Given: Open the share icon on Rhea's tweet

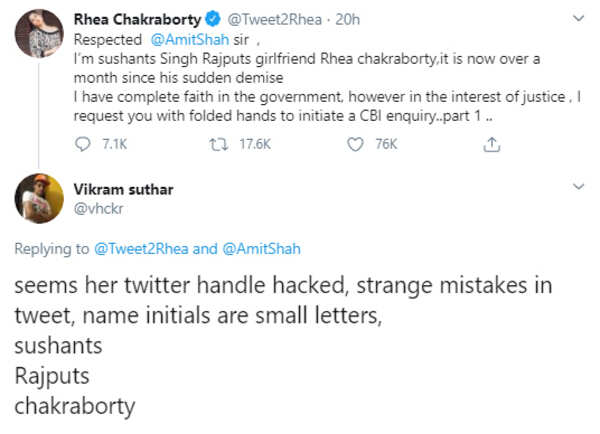Looking at the screenshot, I should 490,144.
